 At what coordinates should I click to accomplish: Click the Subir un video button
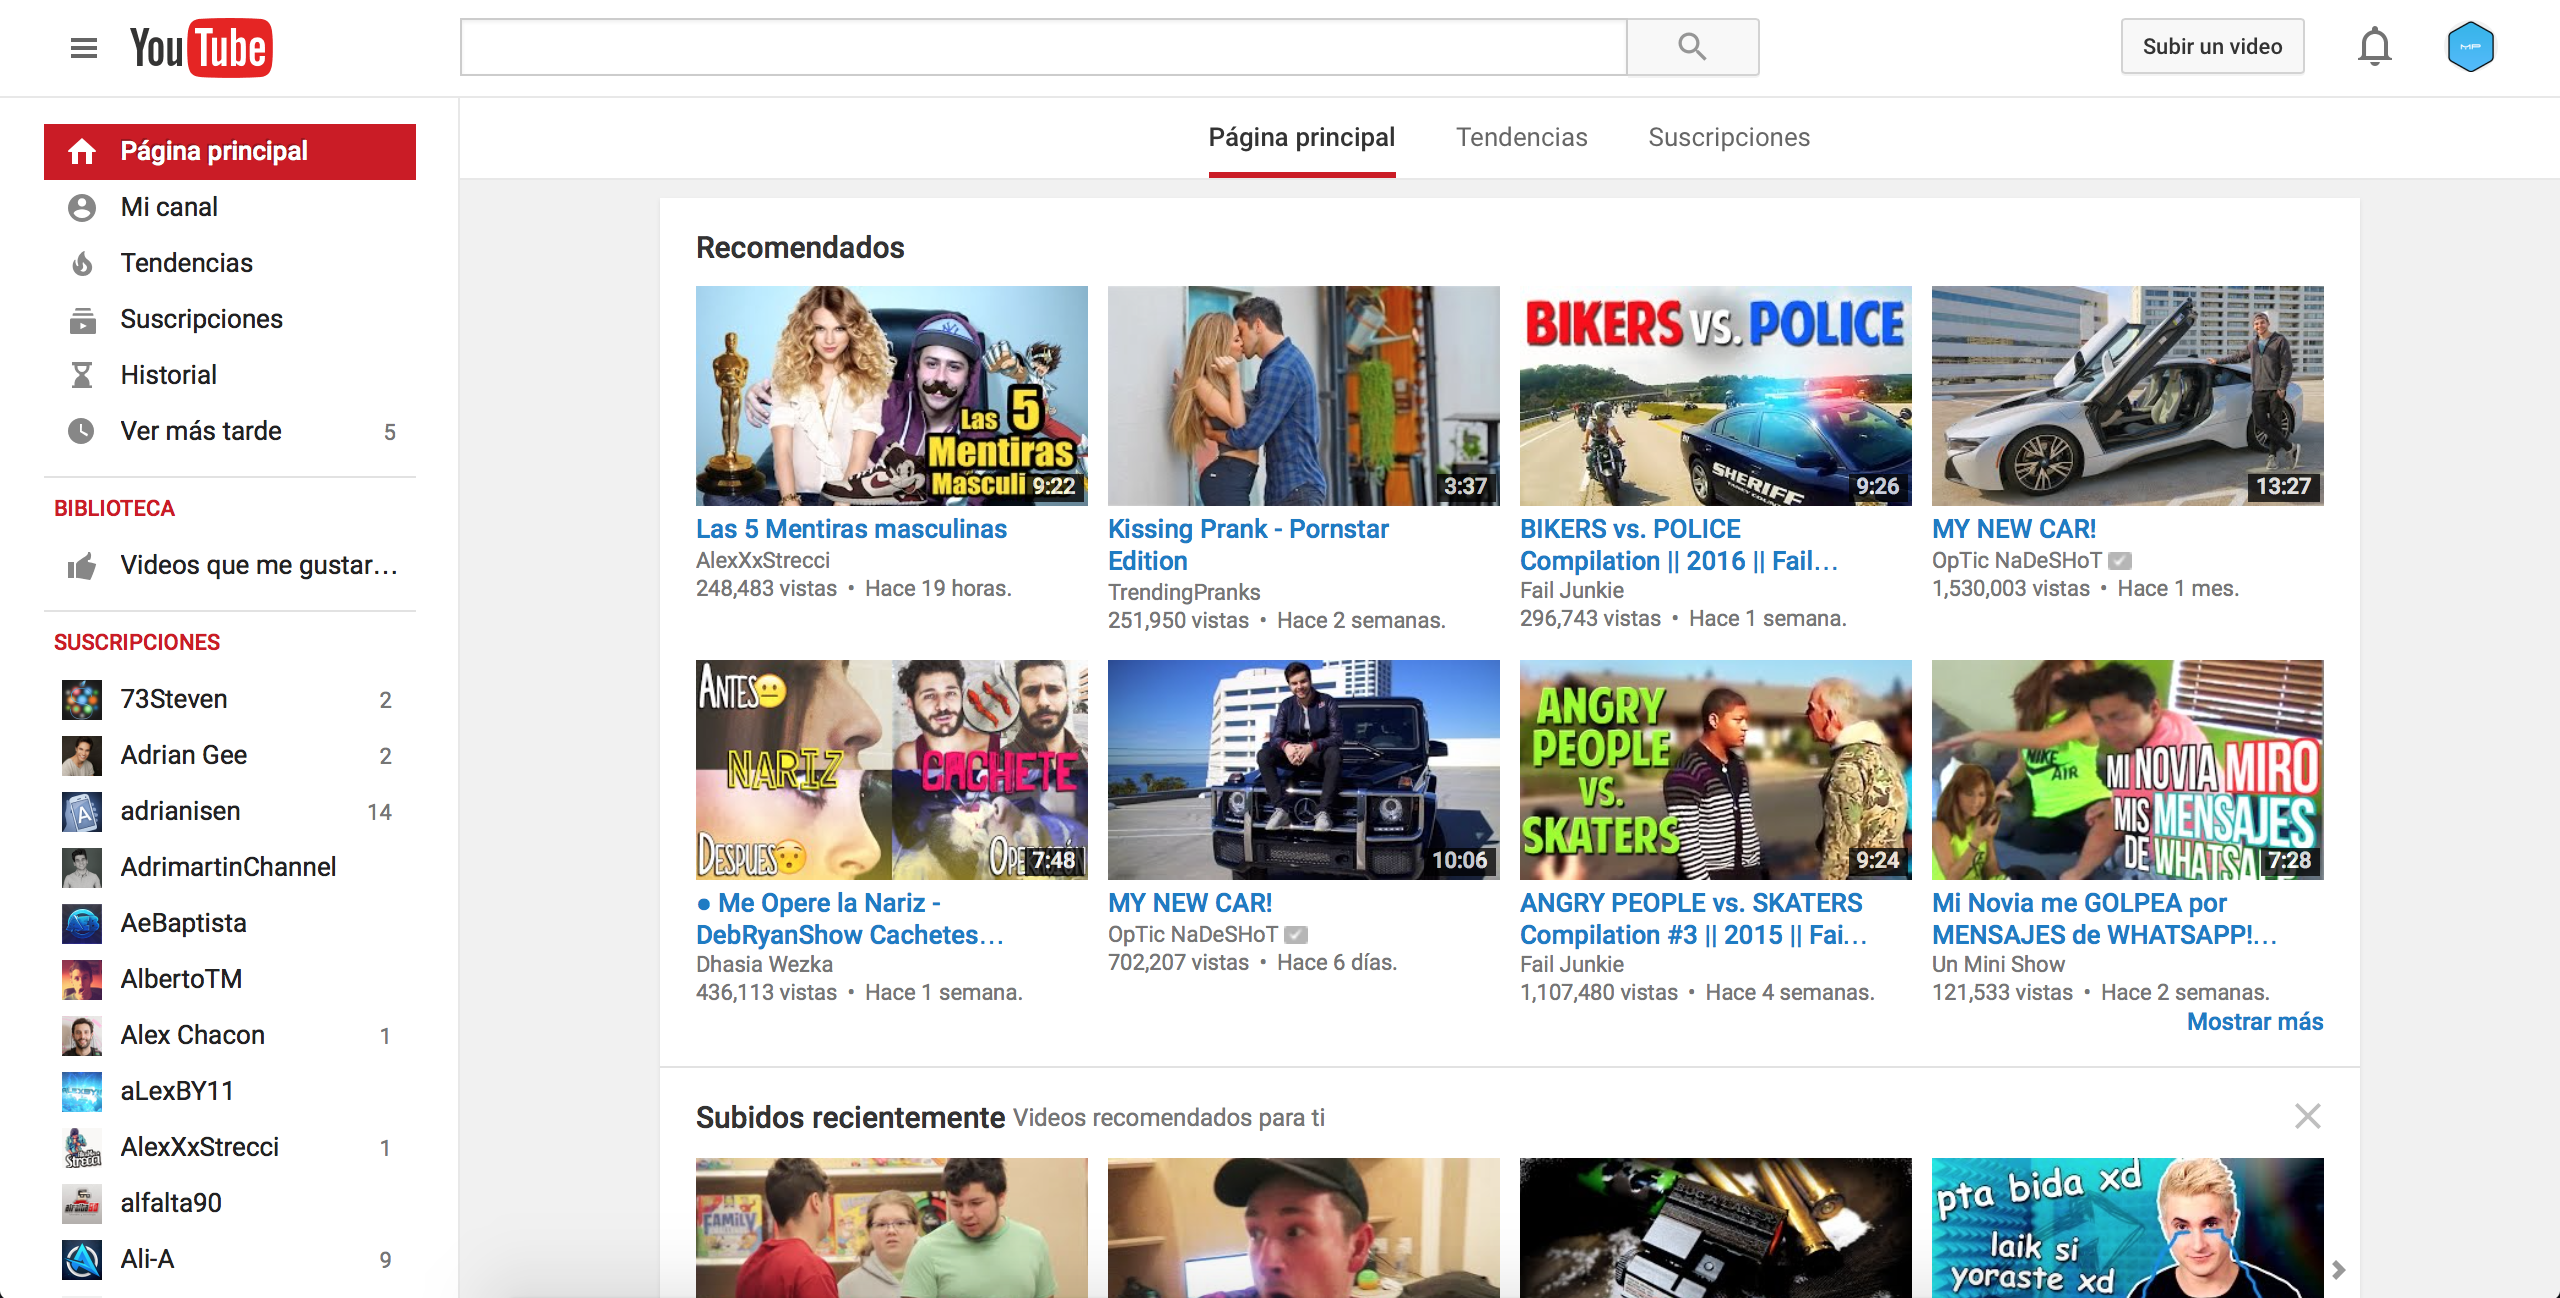click(2212, 47)
